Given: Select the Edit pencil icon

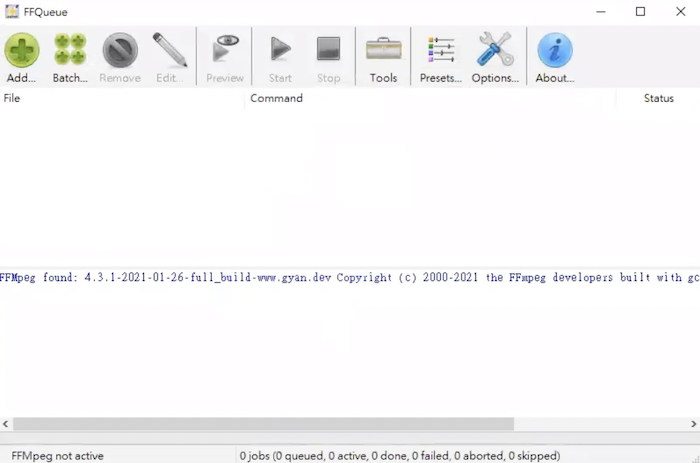Looking at the screenshot, I should [170, 50].
